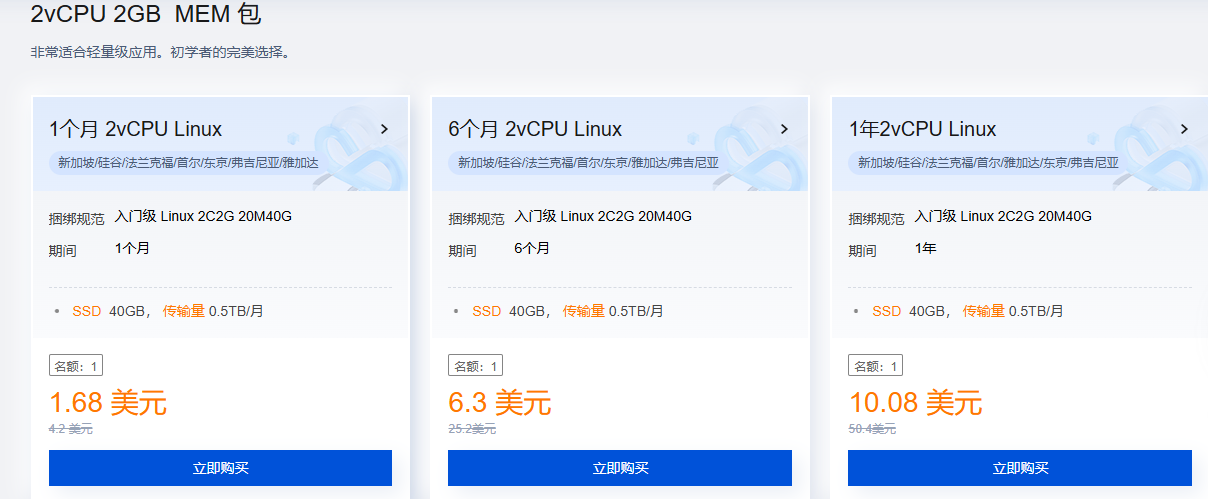The width and height of the screenshot is (1208, 499).
Task: Click the 期间 value 1个月
Action: tap(132, 248)
